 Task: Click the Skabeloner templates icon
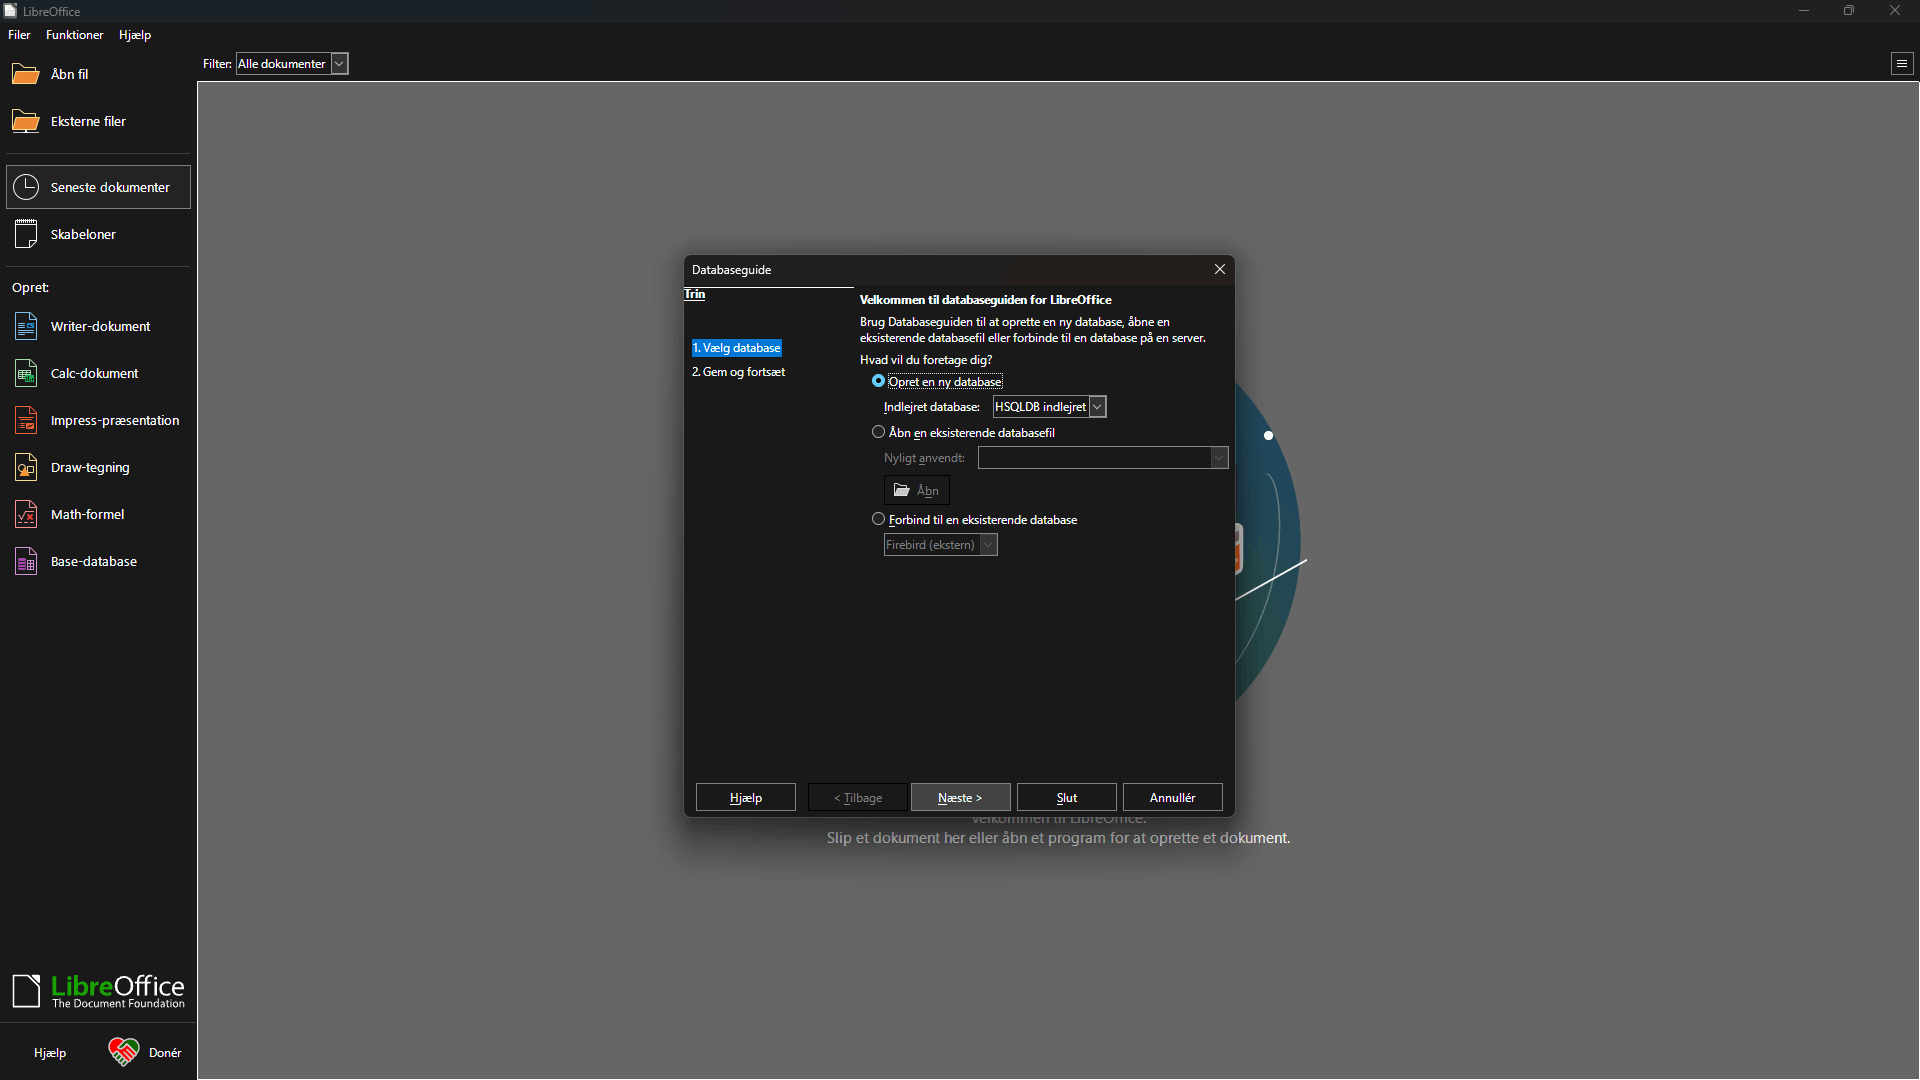(26, 234)
